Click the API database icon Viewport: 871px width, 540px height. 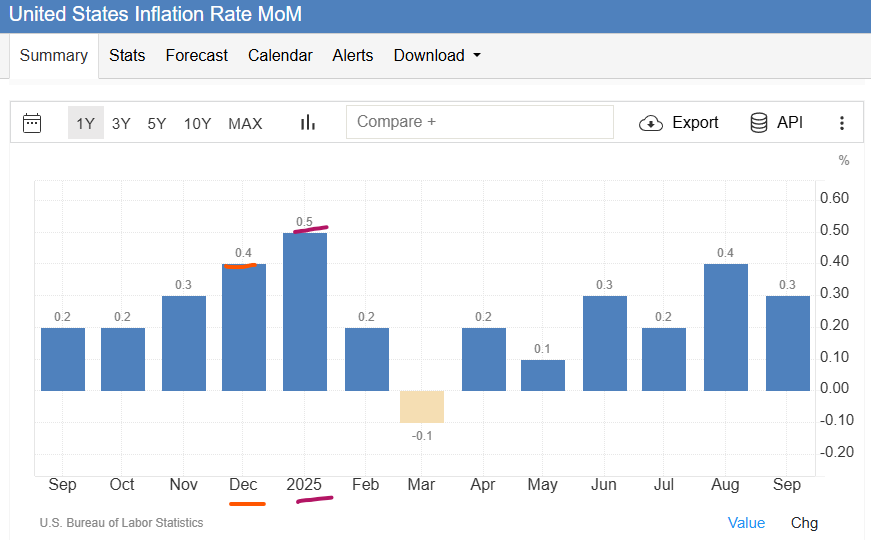click(759, 123)
